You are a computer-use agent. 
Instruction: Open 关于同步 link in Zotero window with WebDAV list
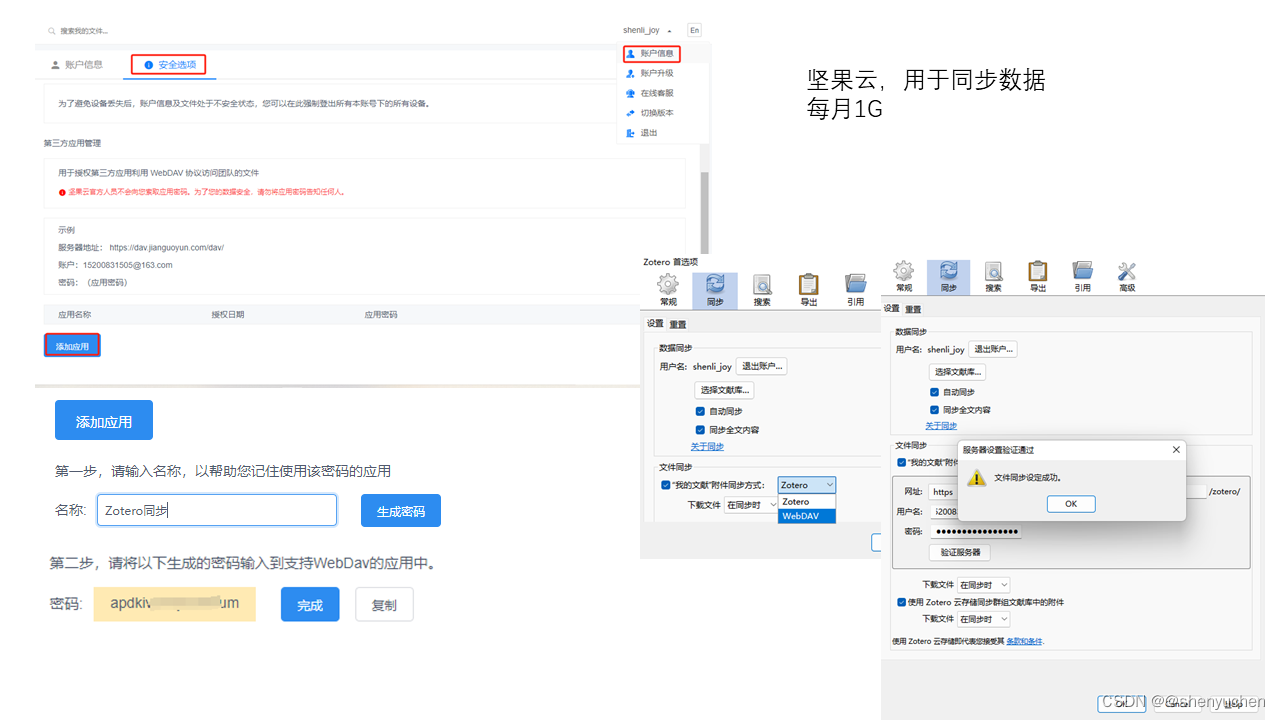(707, 446)
